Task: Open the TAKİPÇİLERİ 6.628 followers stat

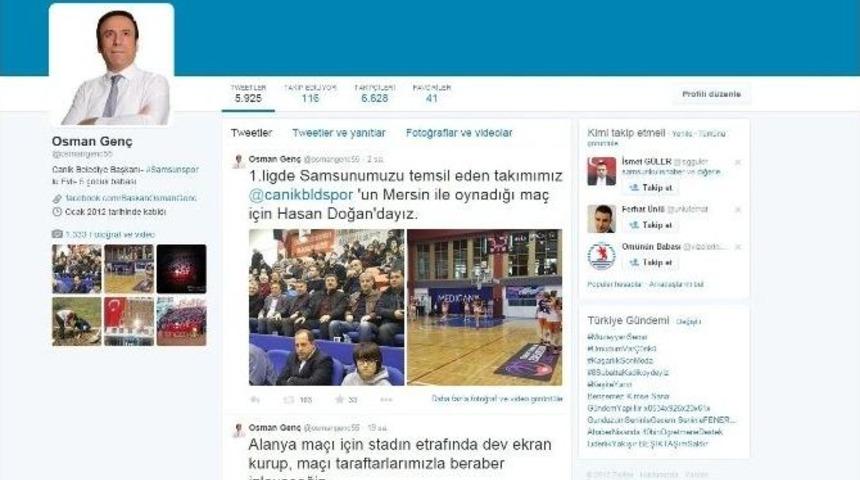Action: (x=375, y=94)
